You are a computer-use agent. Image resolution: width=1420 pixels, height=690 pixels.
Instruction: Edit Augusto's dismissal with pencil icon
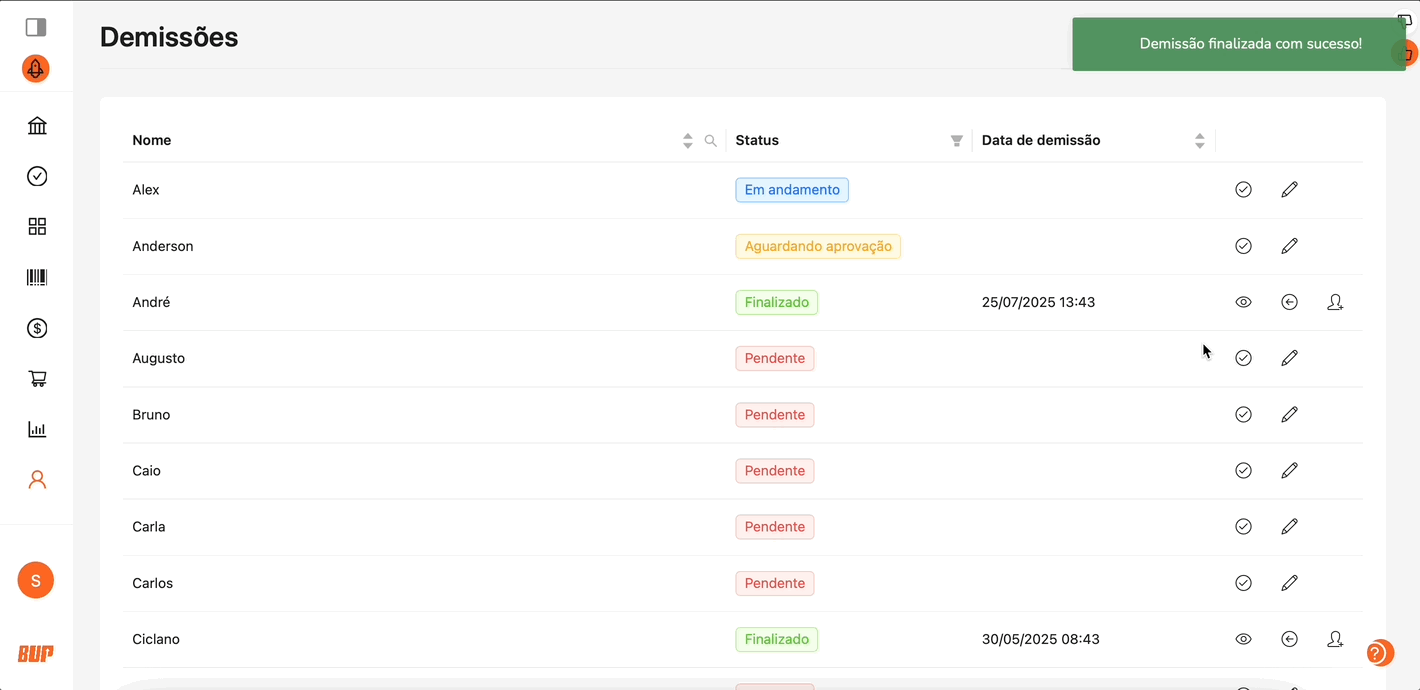(1289, 357)
